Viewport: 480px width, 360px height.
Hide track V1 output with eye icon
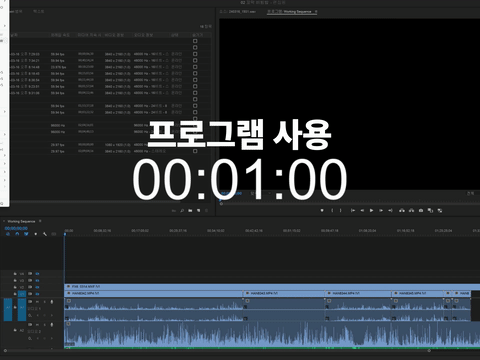click(x=37, y=294)
